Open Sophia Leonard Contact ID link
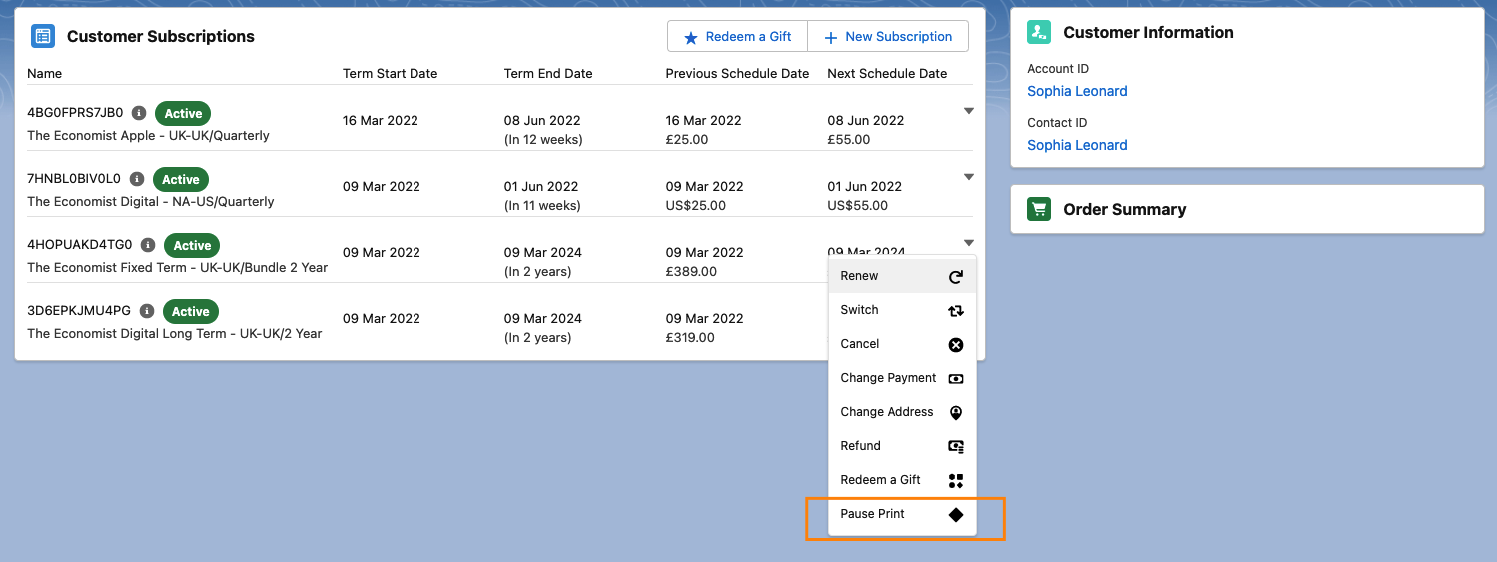Viewport: 1497px width, 562px height. click(1077, 145)
